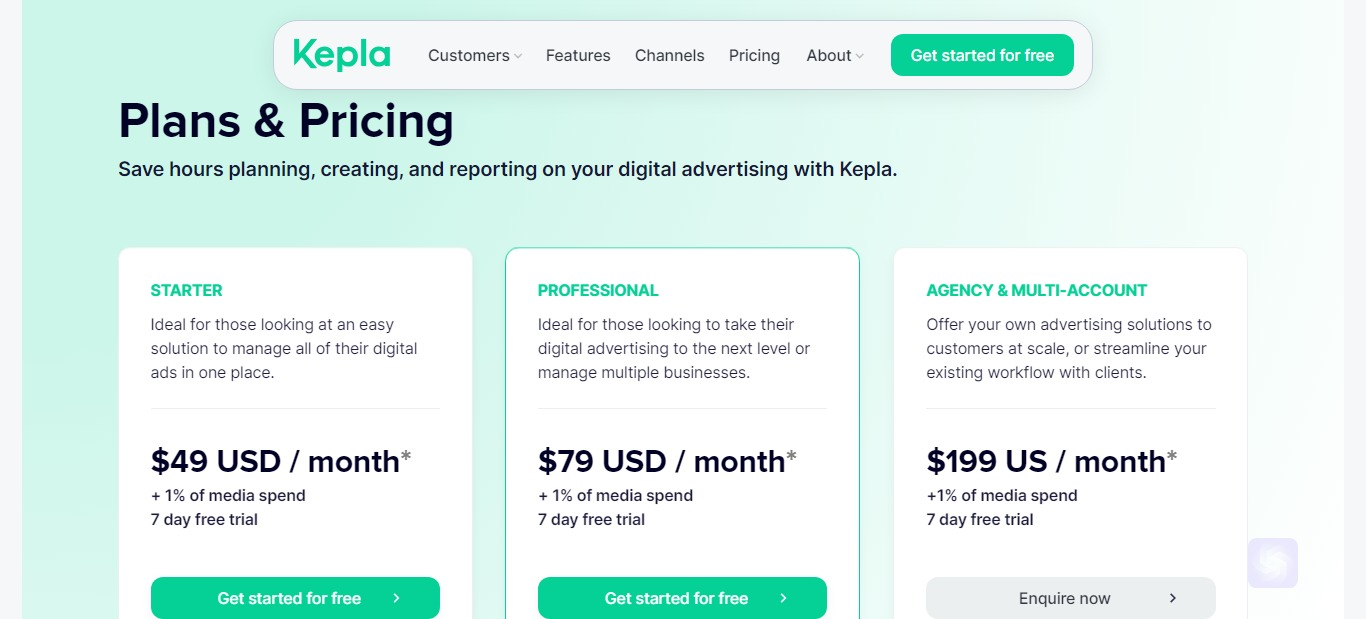Click arrow icon on Professional plan button
The height and width of the screenshot is (619, 1366).
tap(783, 598)
